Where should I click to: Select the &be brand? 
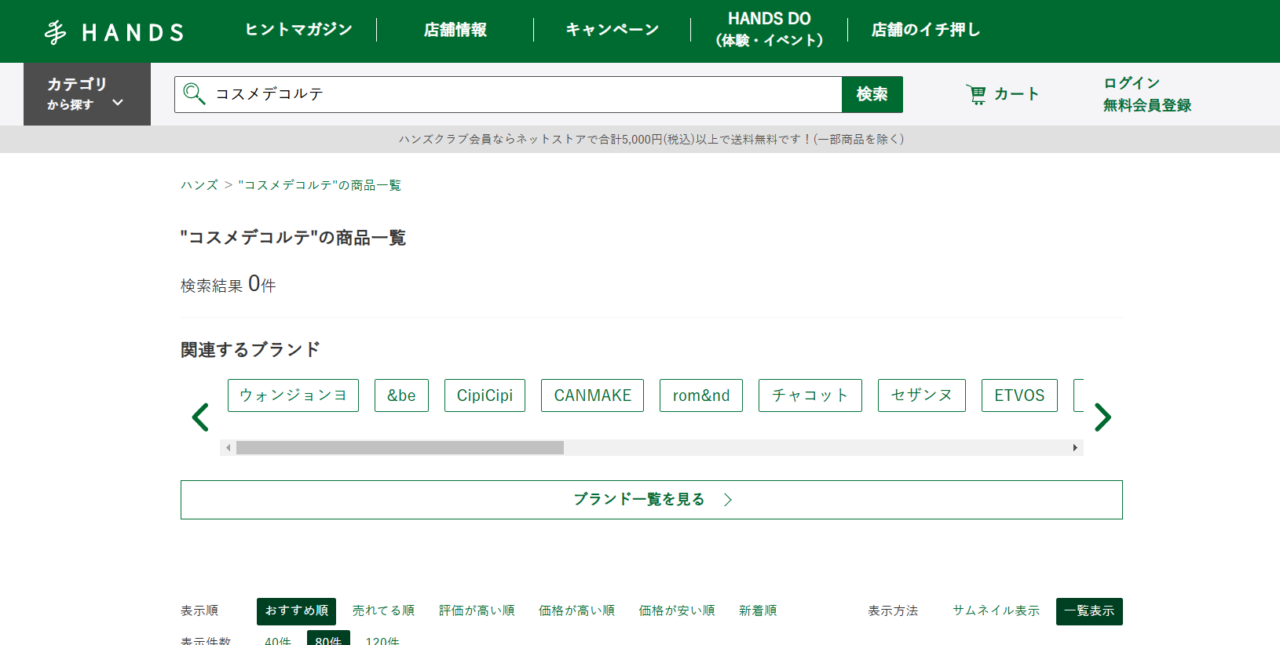401,395
